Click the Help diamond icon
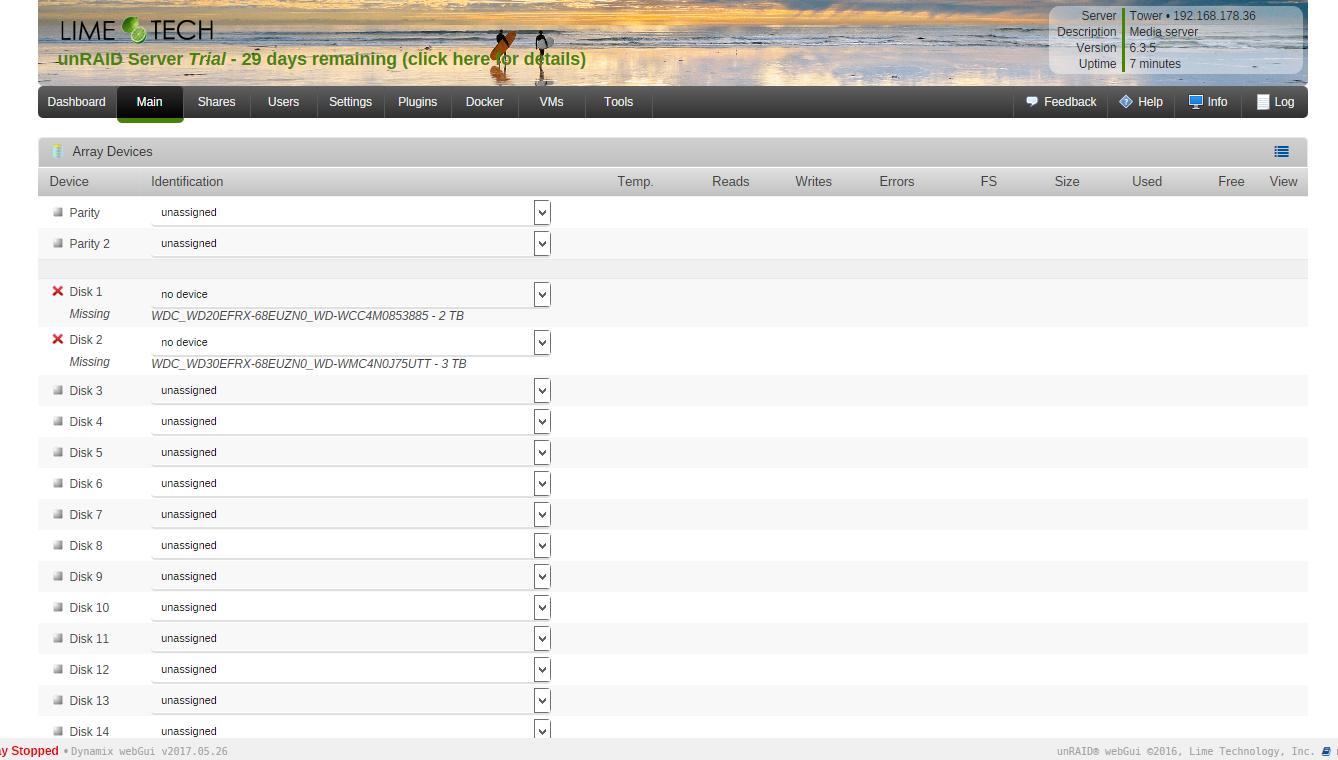Viewport: 1338px width, 760px height. (x=1126, y=102)
